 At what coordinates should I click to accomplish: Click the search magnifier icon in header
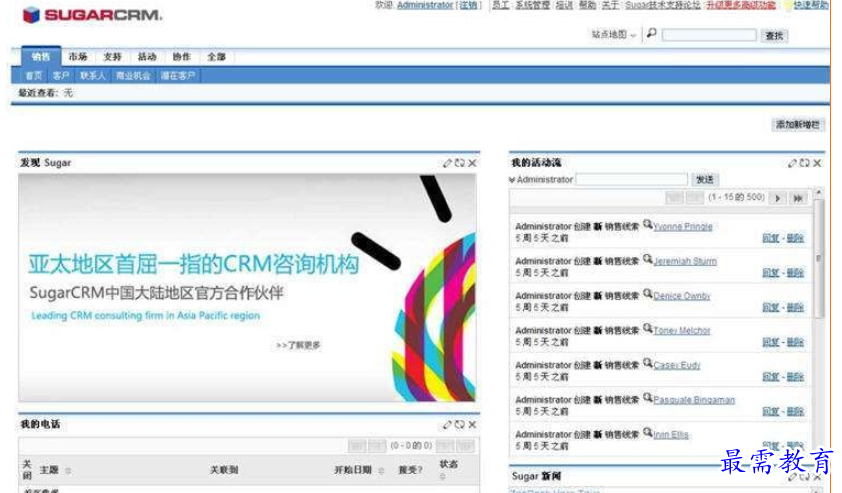(x=651, y=34)
